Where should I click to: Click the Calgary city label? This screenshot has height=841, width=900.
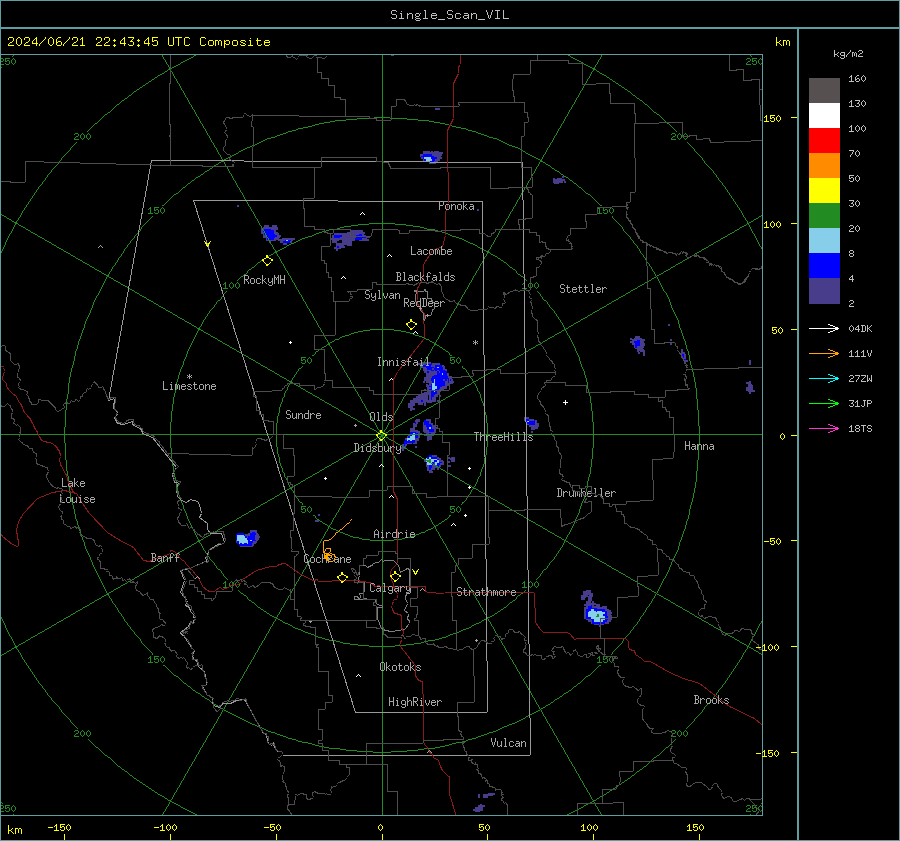(x=390, y=588)
